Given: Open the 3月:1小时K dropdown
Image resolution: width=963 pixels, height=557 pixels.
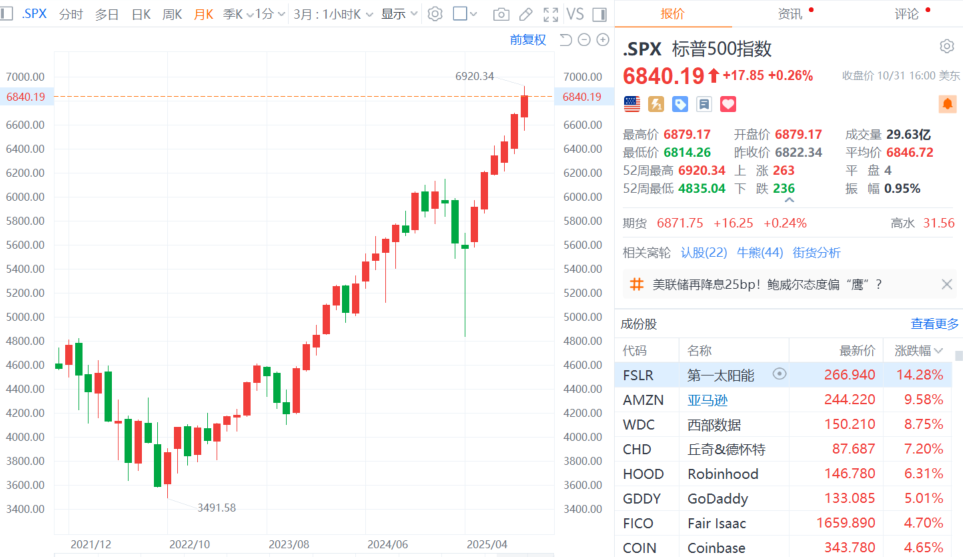Looking at the screenshot, I should coord(333,14).
